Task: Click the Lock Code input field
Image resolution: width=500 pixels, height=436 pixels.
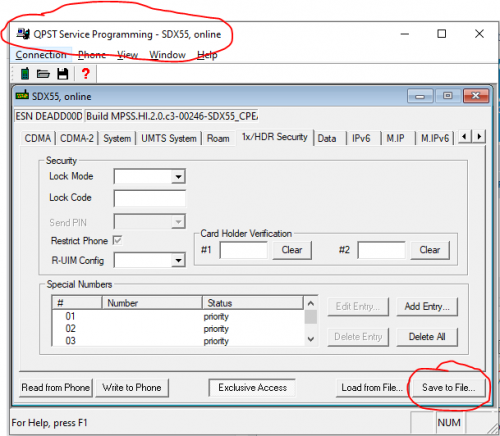Action: [150, 198]
